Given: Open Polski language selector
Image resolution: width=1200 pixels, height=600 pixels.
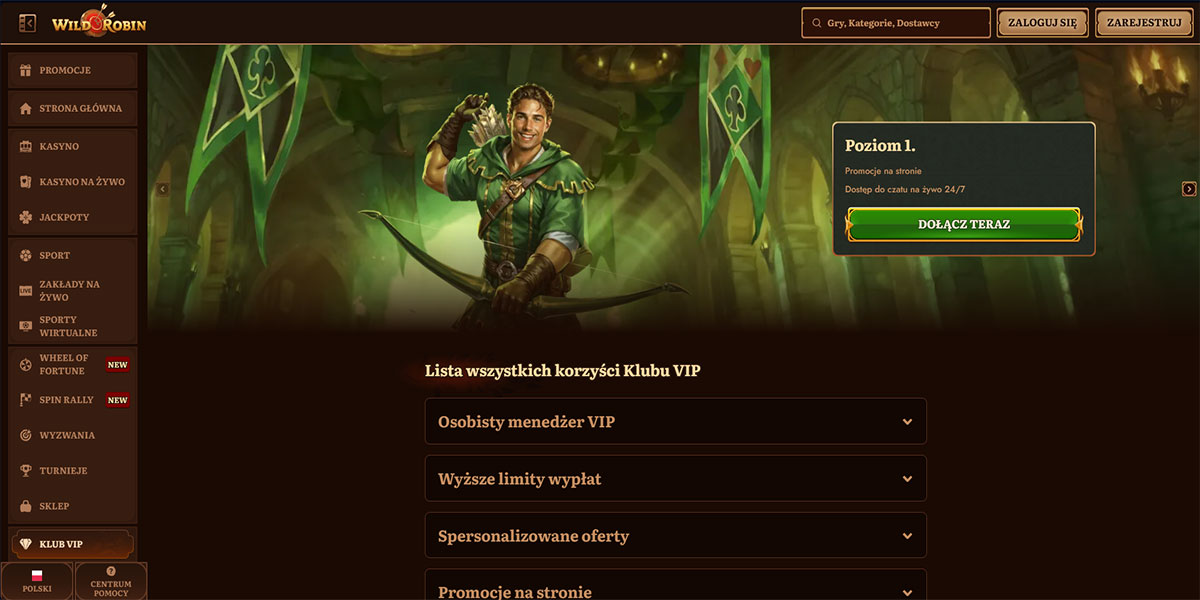Looking at the screenshot, I should (37, 581).
